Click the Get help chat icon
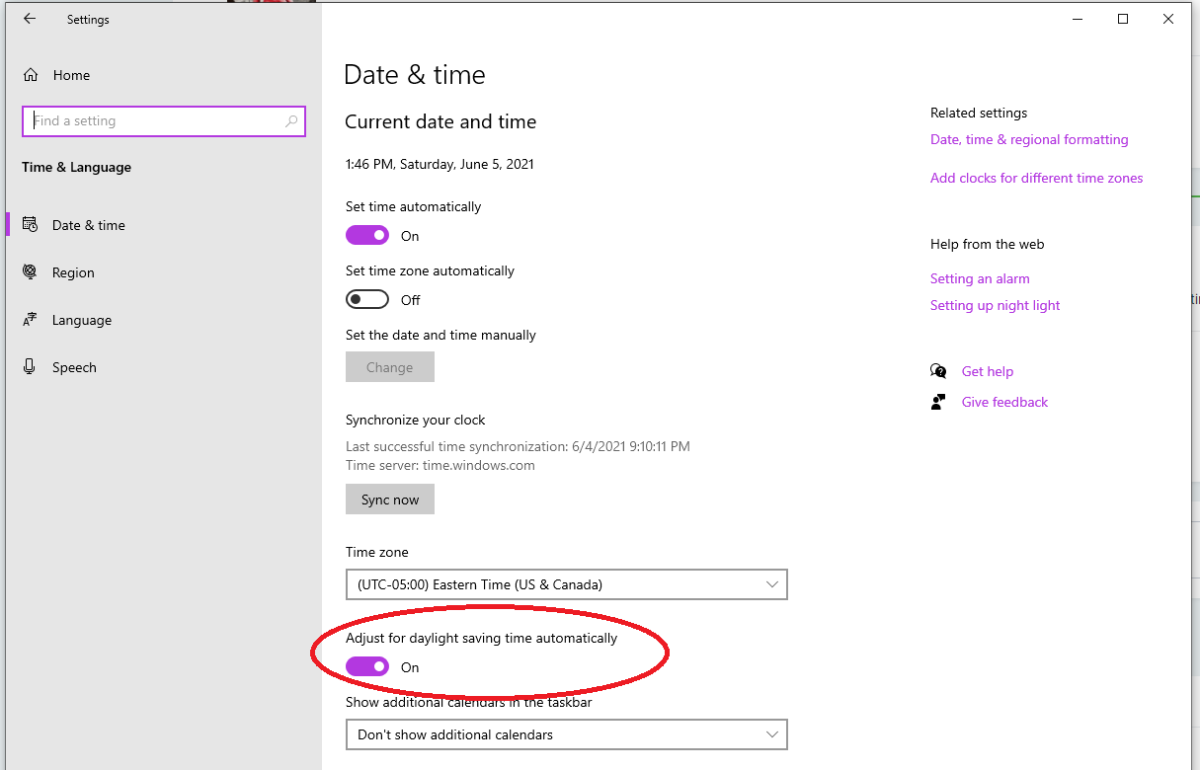The image size is (1200, 770). click(x=938, y=371)
